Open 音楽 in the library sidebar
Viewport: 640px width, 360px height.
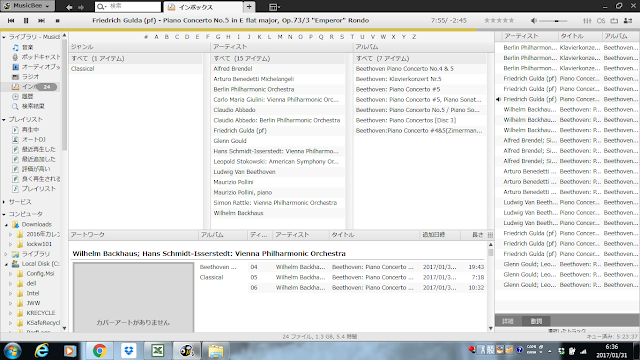pos(28,47)
